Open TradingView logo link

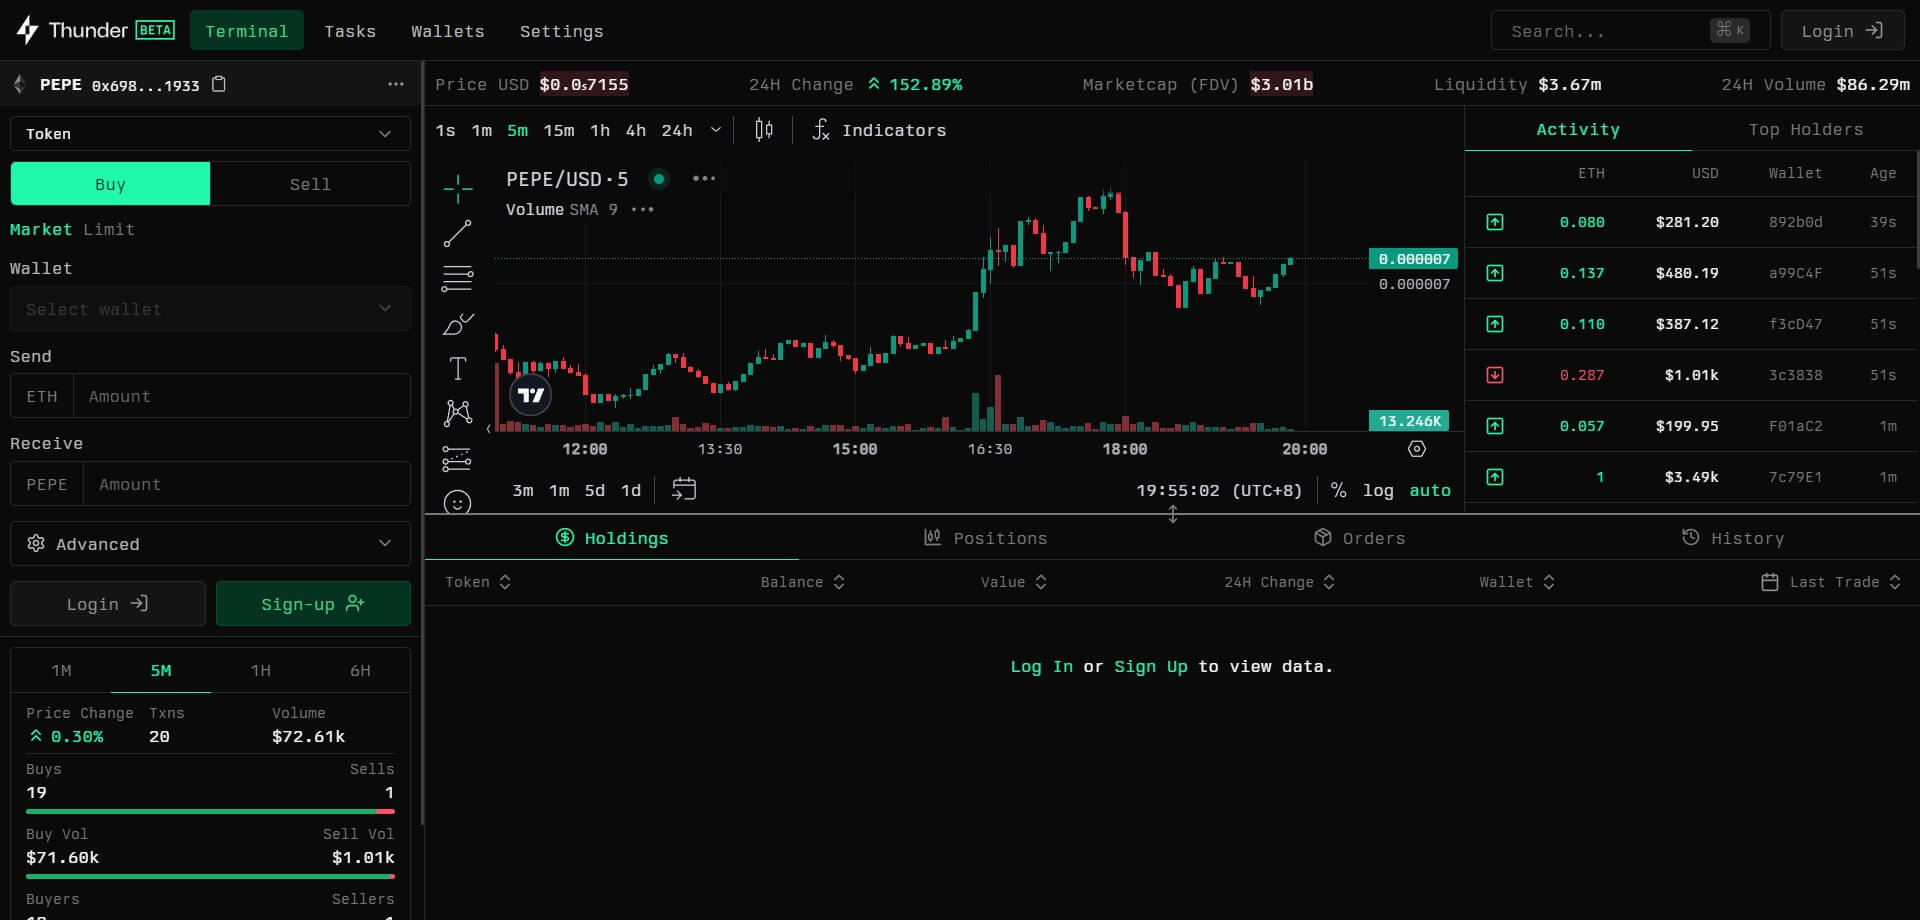pos(531,395)
